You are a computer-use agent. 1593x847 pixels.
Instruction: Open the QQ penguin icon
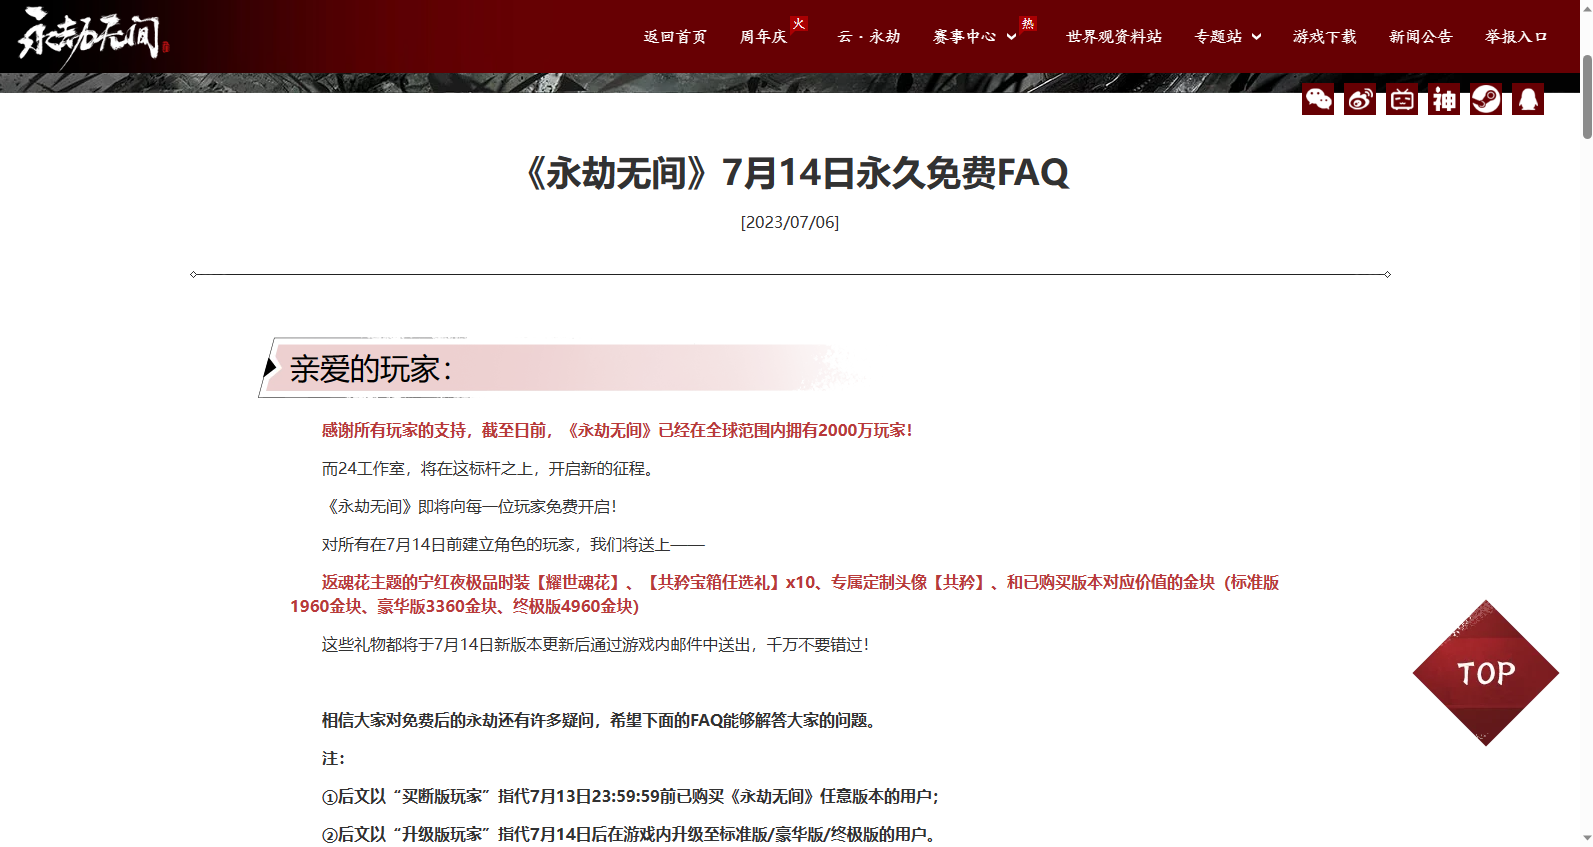(1528, 99)
